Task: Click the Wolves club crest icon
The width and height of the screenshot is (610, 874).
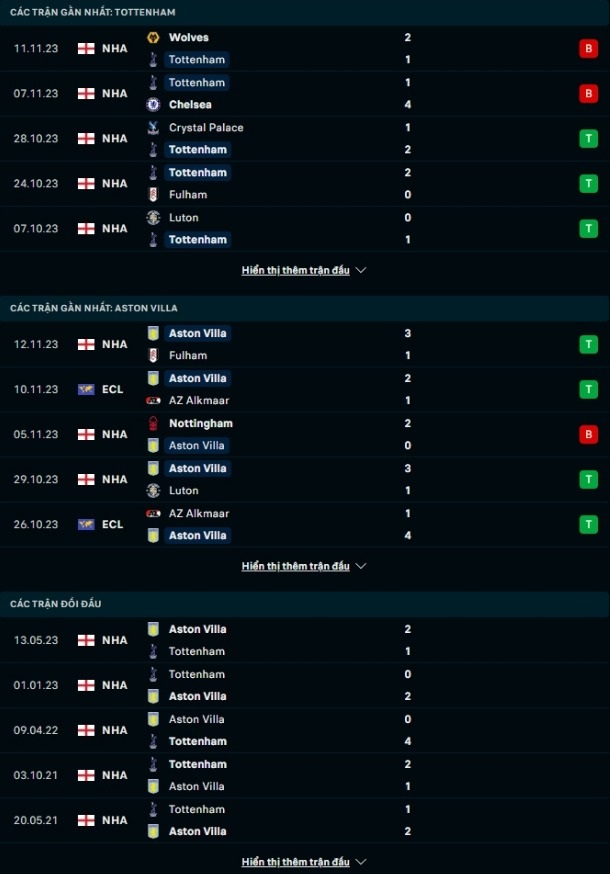Action: point(153,37)
